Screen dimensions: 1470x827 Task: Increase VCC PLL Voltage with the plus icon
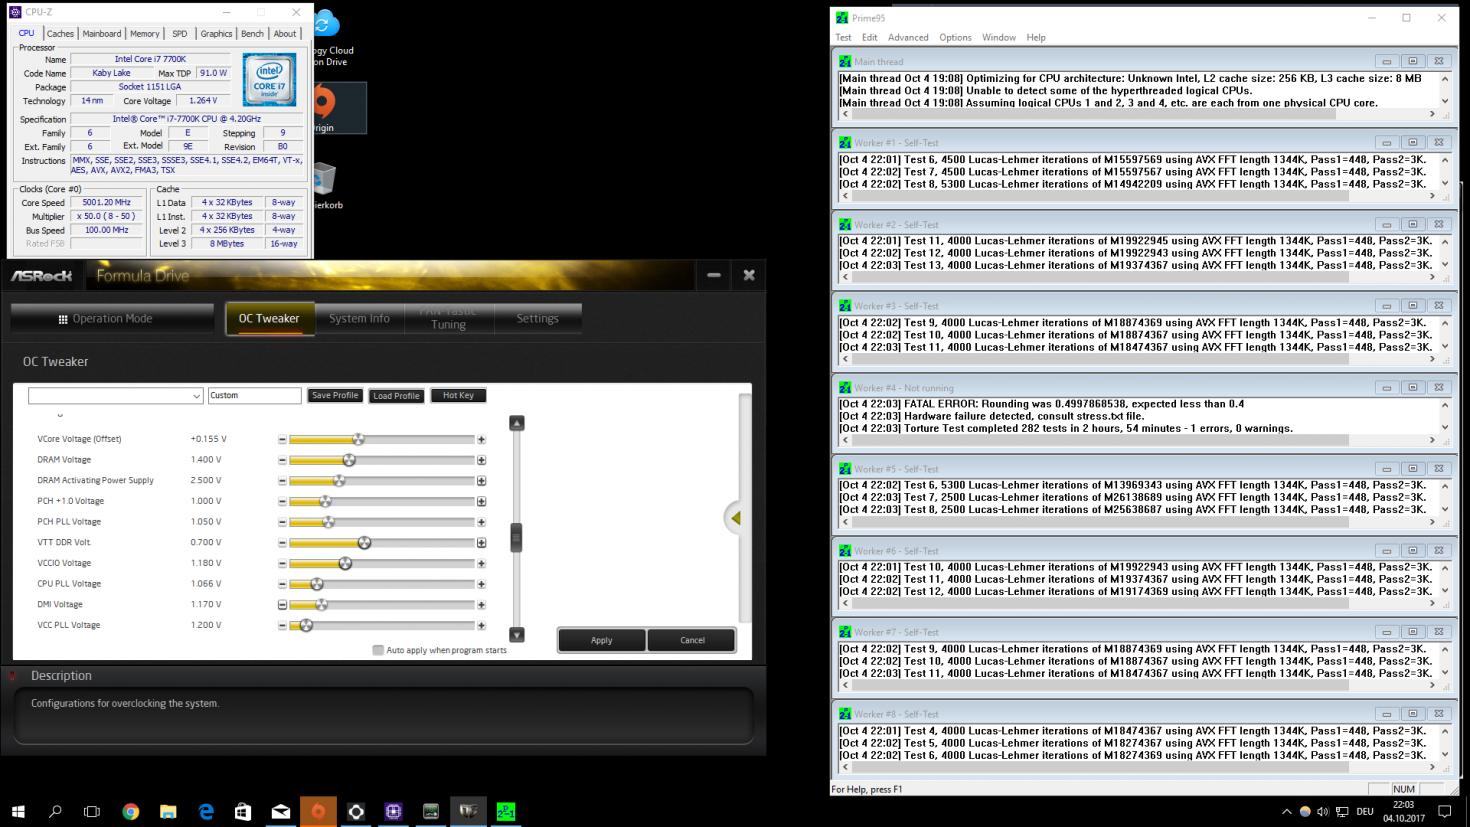(x=481, y=625)
